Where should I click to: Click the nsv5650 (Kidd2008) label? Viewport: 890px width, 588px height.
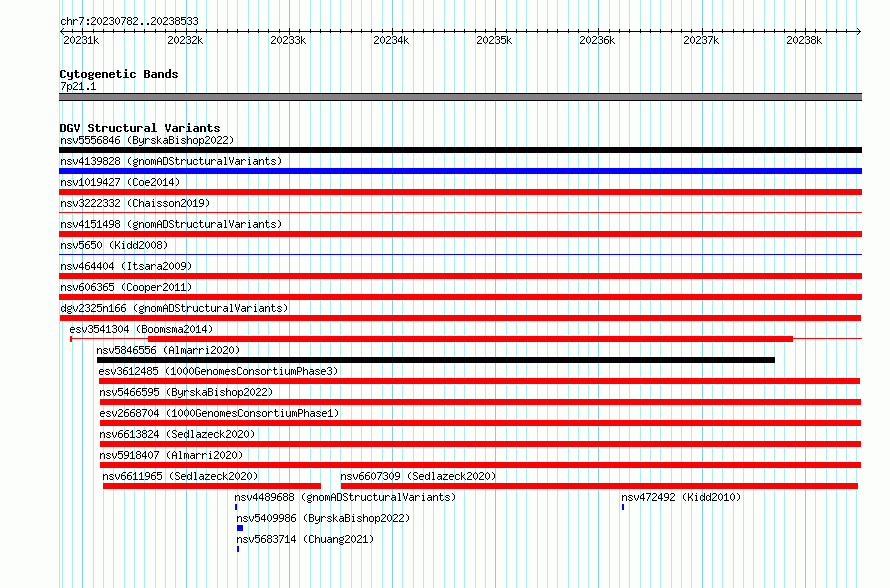tap(114, 245)
